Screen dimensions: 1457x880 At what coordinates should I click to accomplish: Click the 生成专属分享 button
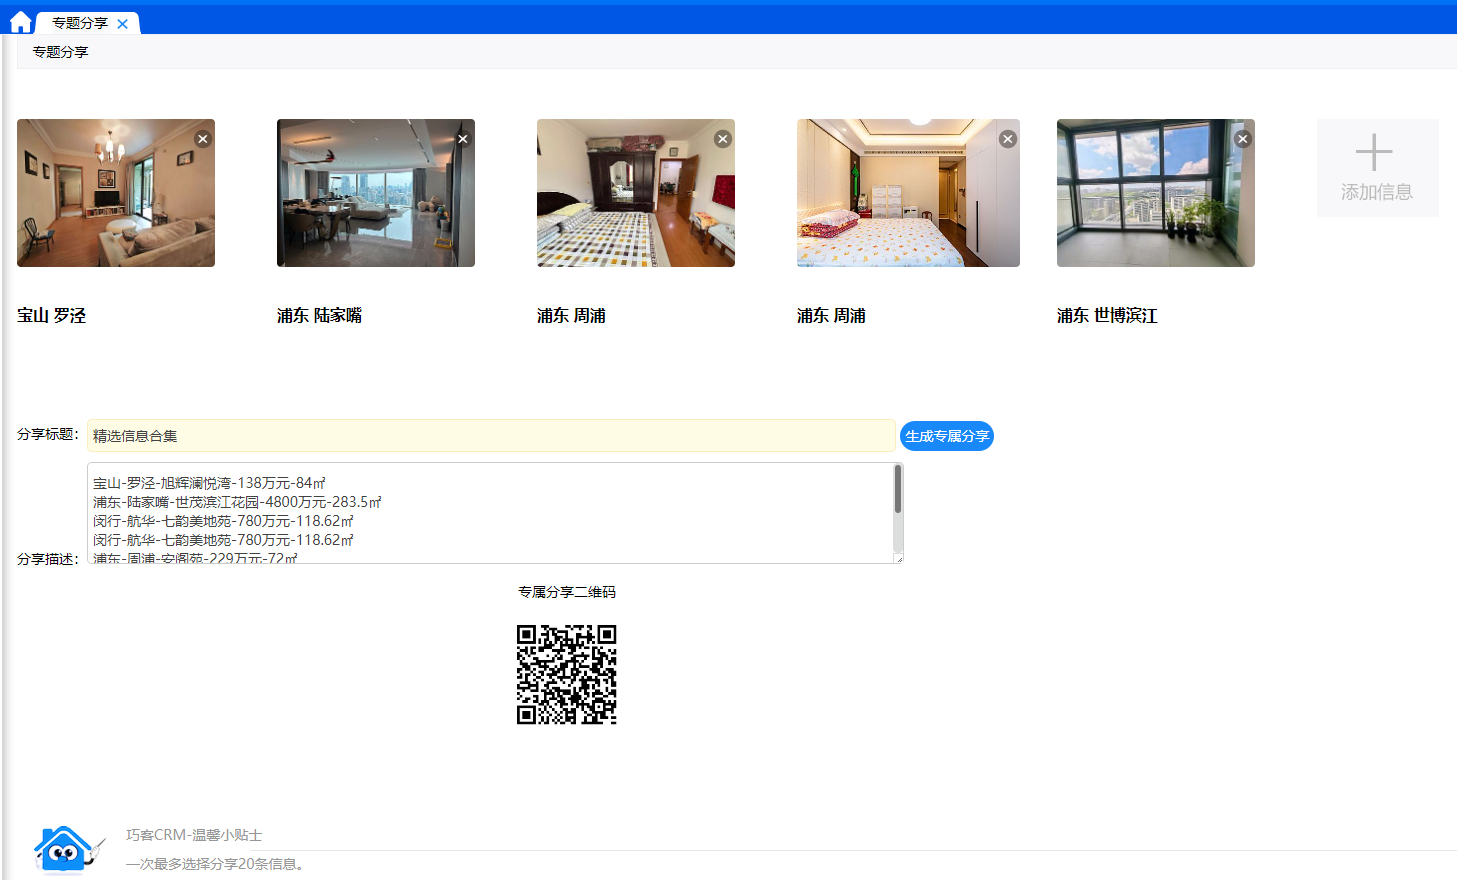point(946,436)
